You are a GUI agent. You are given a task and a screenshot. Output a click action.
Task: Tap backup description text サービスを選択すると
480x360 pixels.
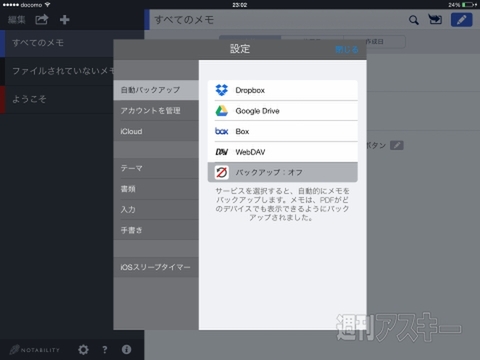coord(282,204)
